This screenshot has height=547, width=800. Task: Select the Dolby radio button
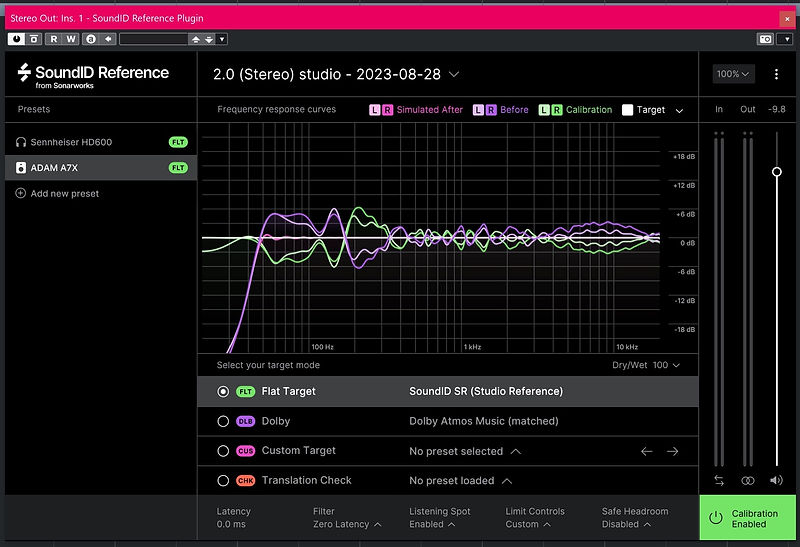(x=223, y=421)
